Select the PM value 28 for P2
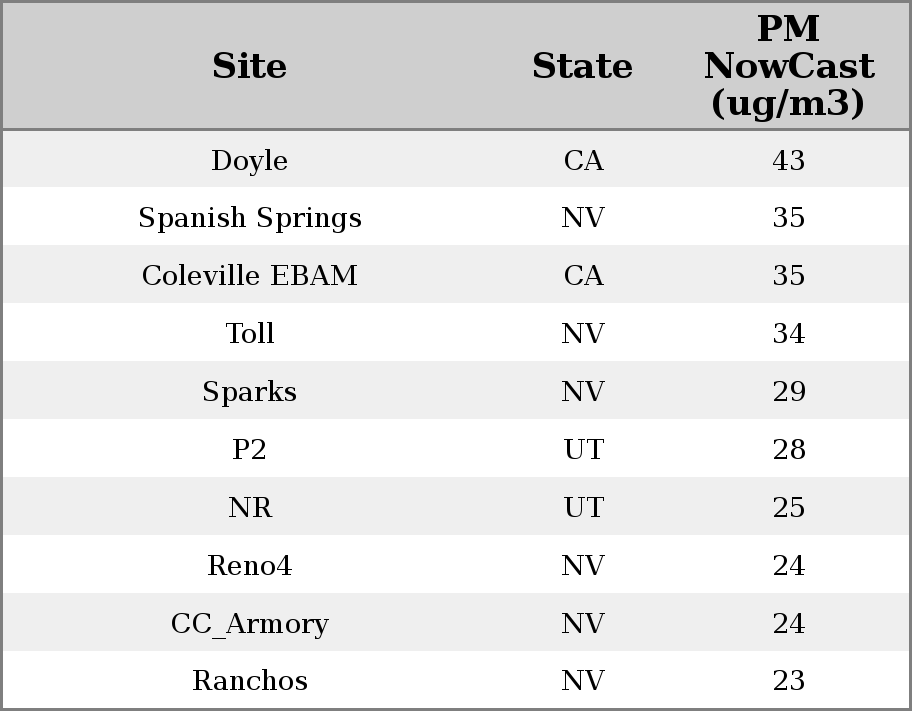The width and height of the screenshot is (912, 711). pos(788,450)
